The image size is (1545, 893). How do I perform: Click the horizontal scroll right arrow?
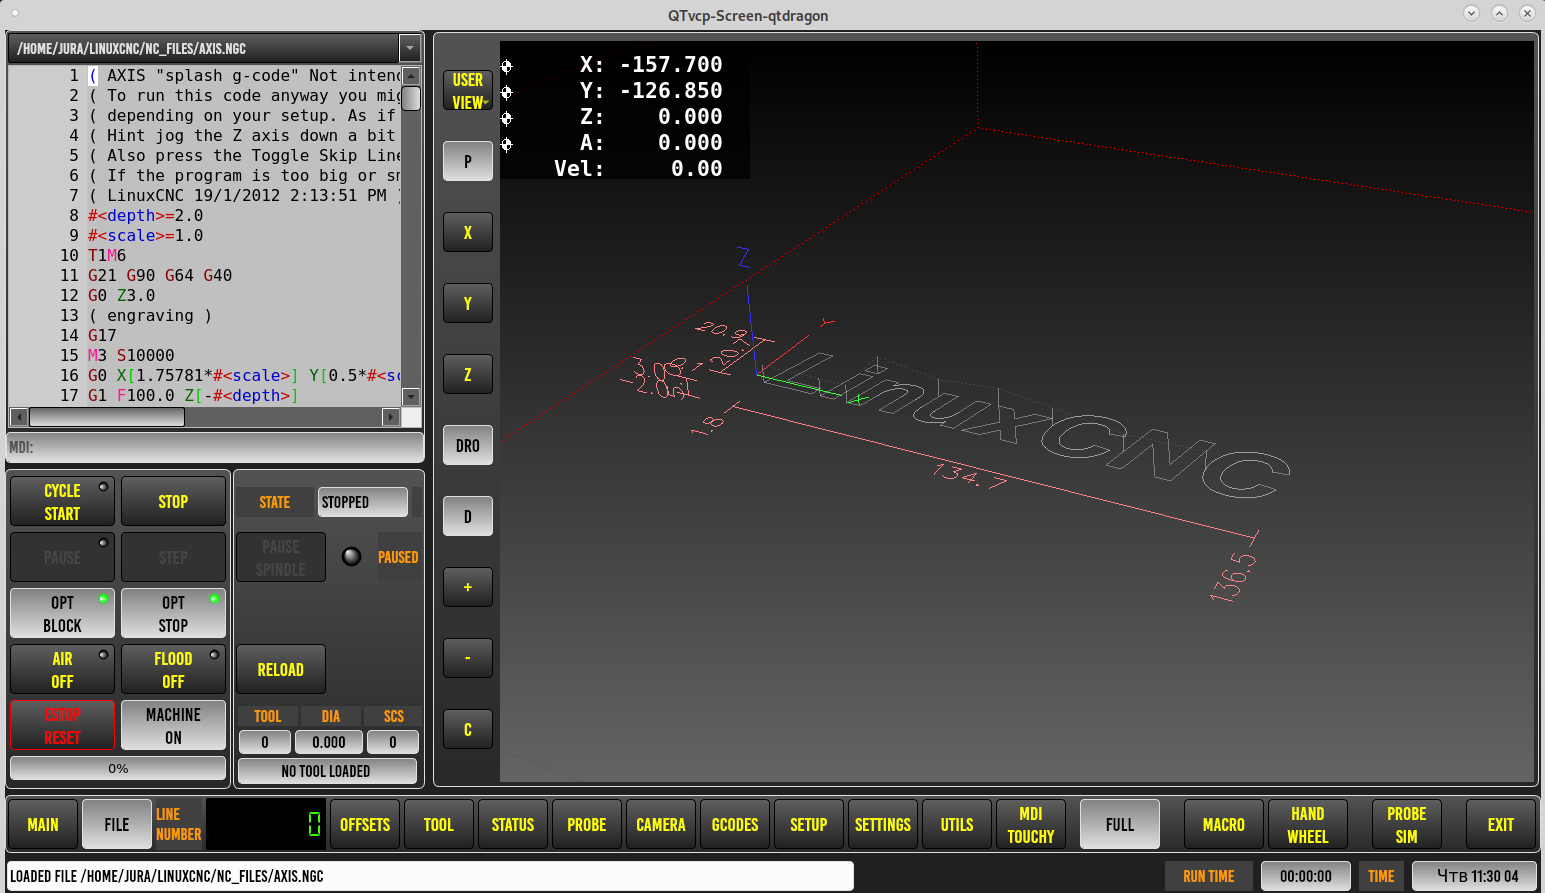pyautogui.click(x=391, y=417)
